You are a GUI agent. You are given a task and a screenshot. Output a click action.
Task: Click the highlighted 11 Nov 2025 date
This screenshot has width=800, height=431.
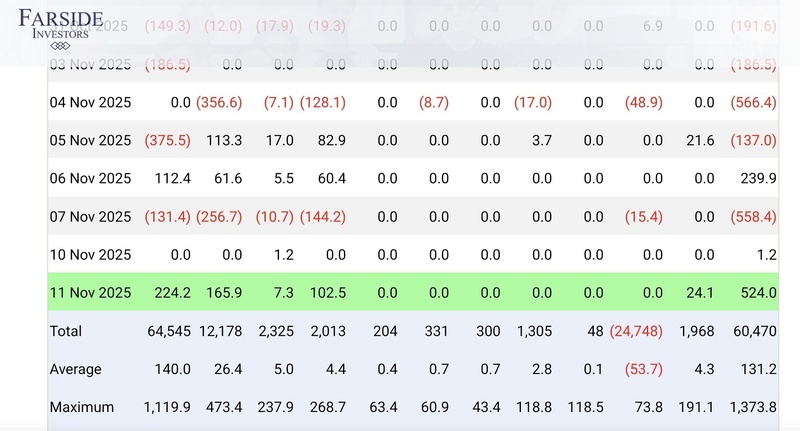coord(90,293)
